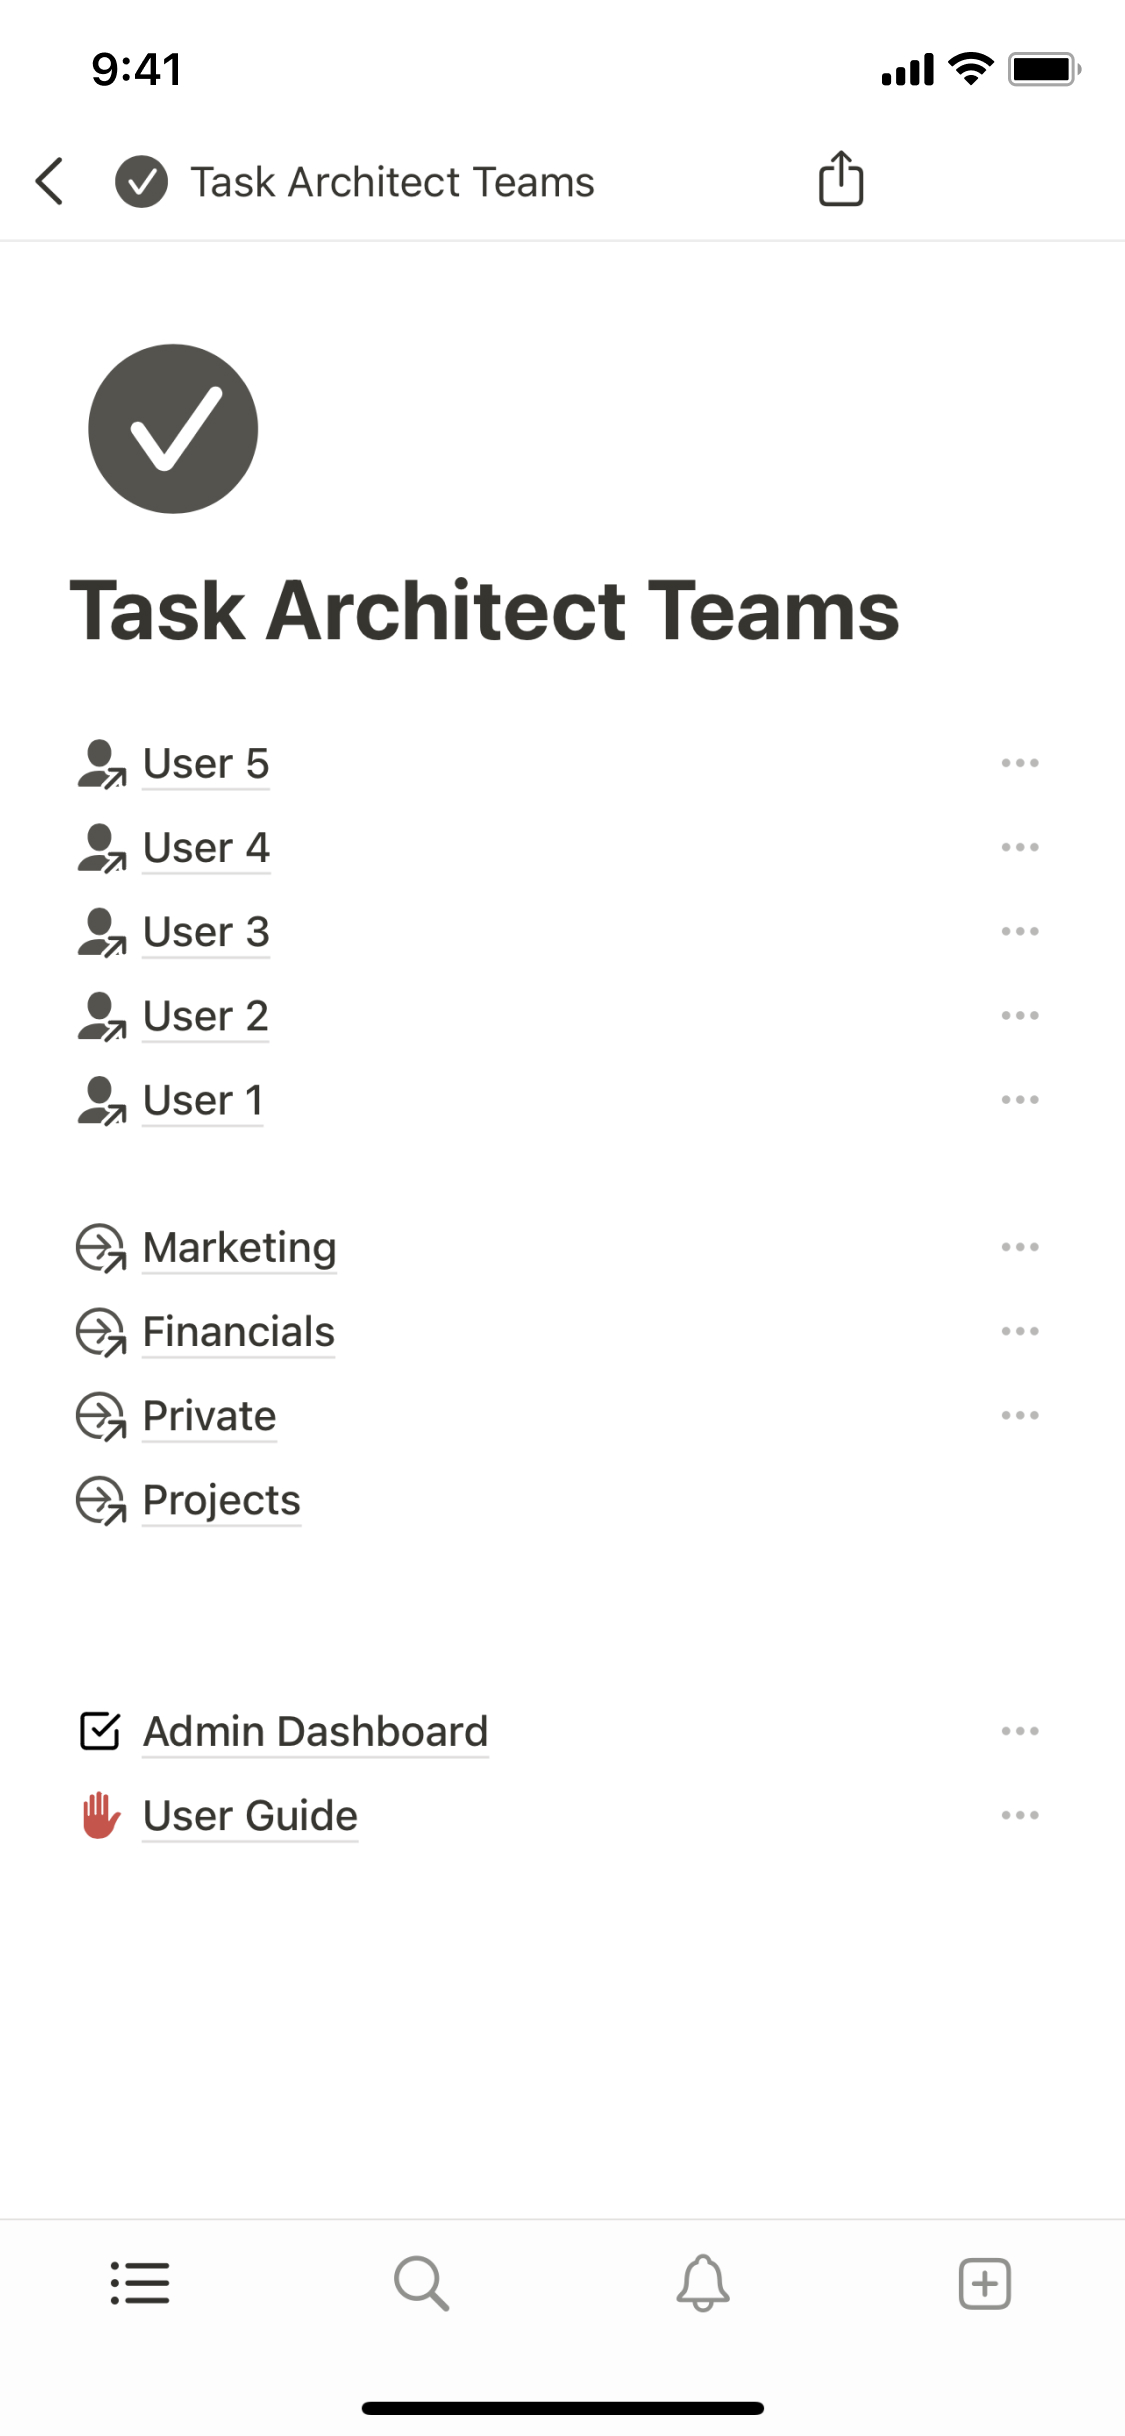Open more options for User 2

pyautogui.click(x=1019, y=1016)
